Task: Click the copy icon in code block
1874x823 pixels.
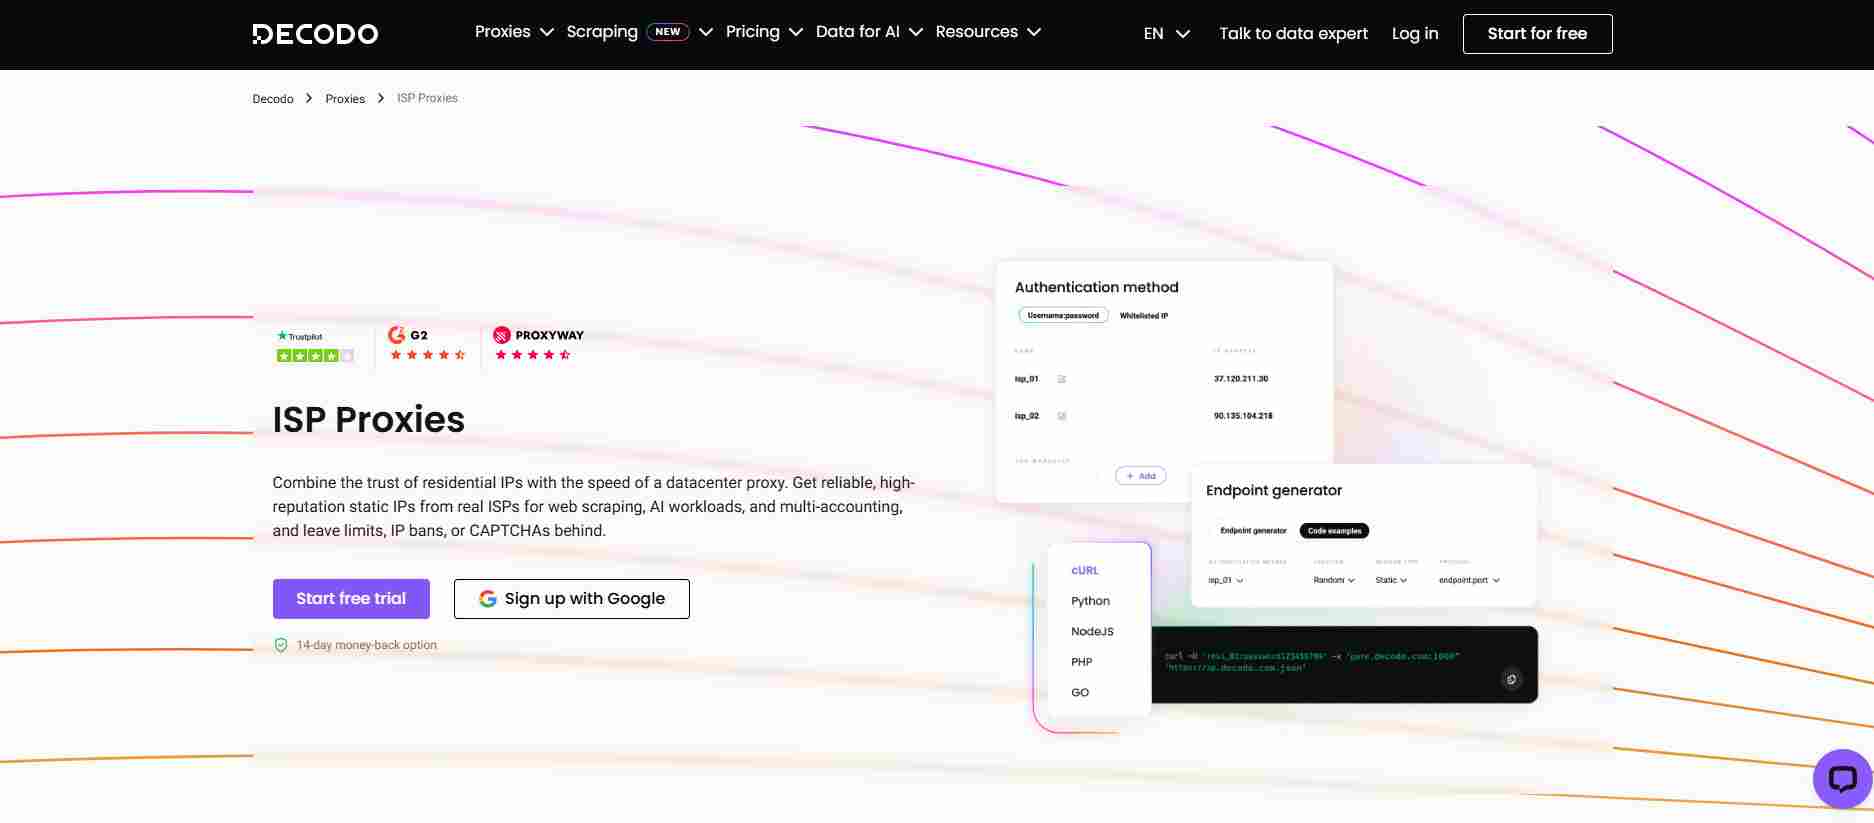Action: [1511, 679]
